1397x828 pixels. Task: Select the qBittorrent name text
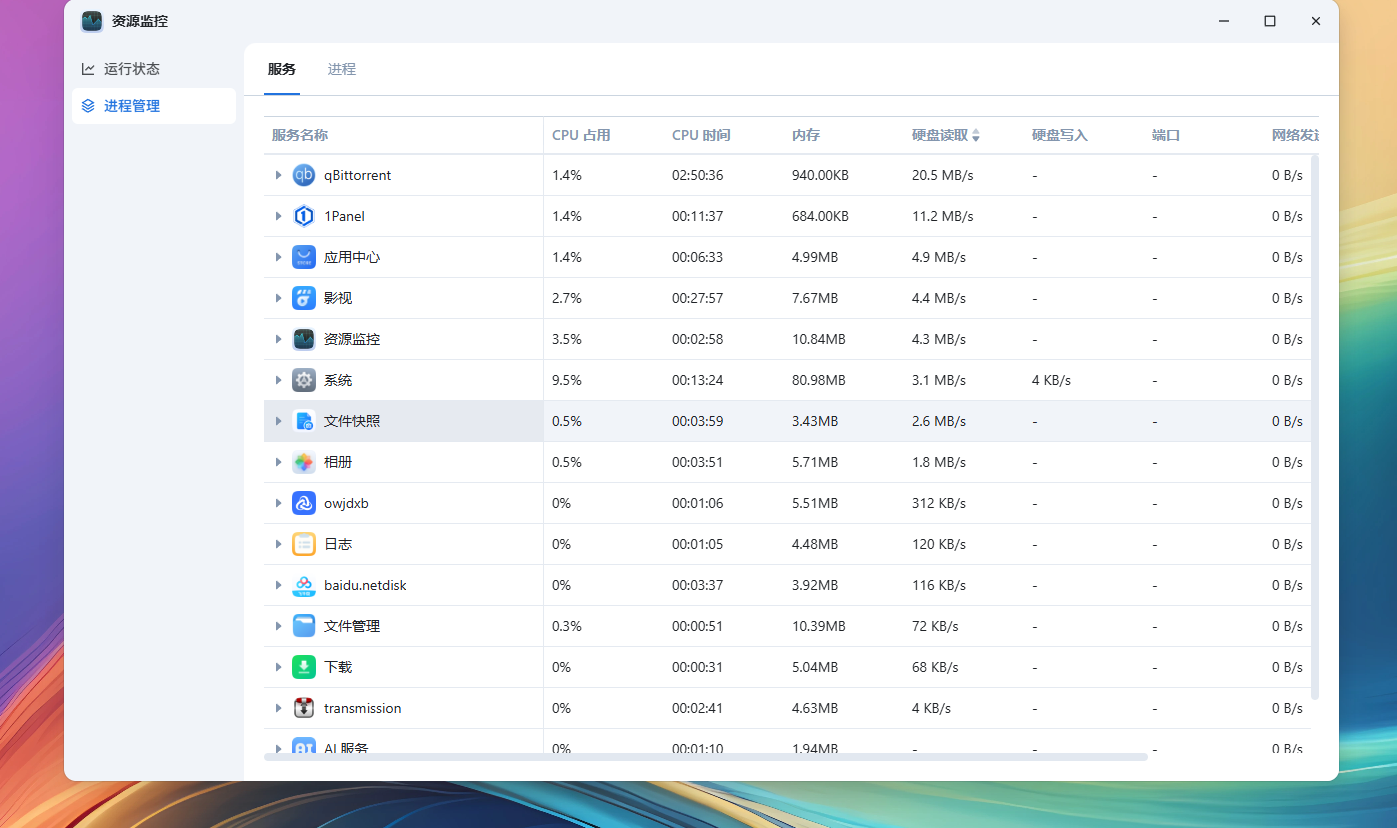pos(357,175)
